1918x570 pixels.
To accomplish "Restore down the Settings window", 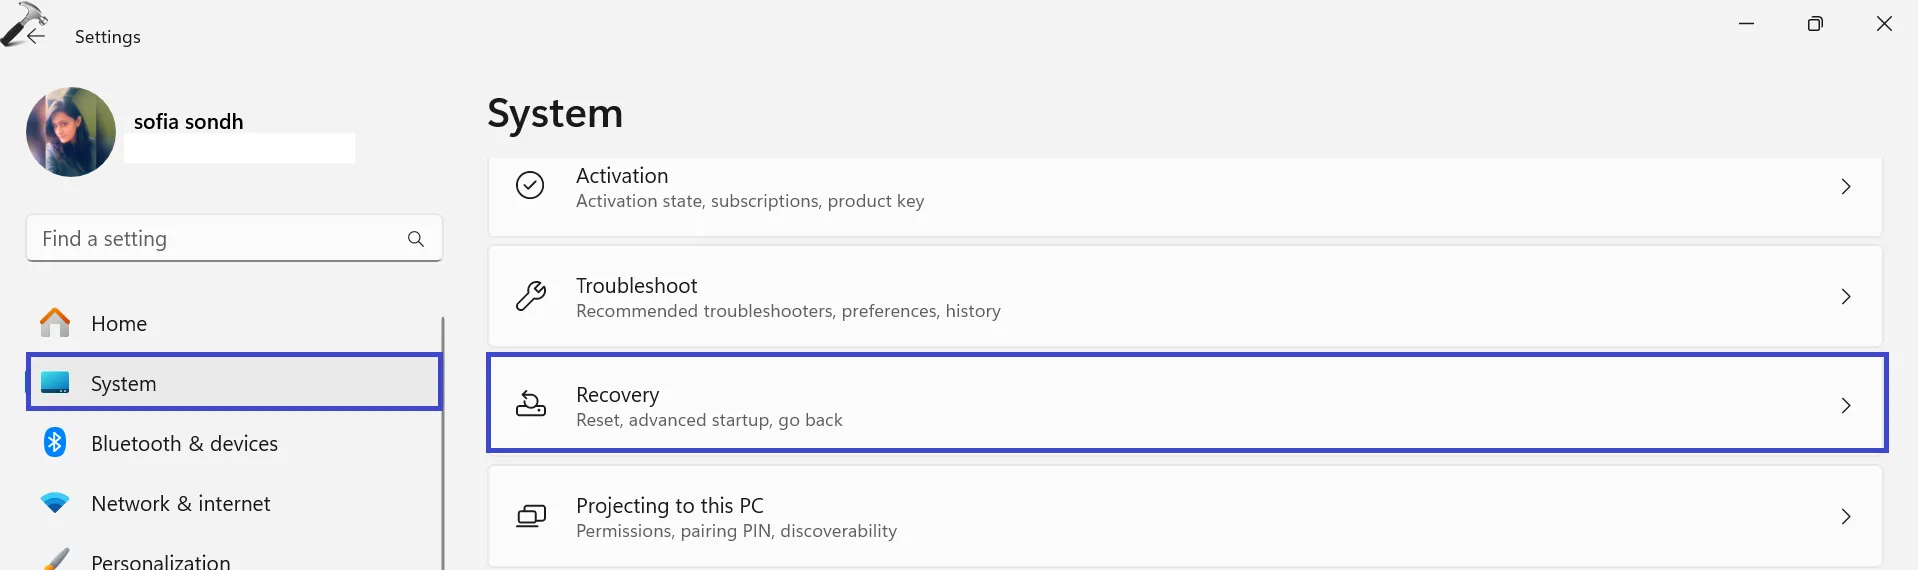I will (1815, 24).
